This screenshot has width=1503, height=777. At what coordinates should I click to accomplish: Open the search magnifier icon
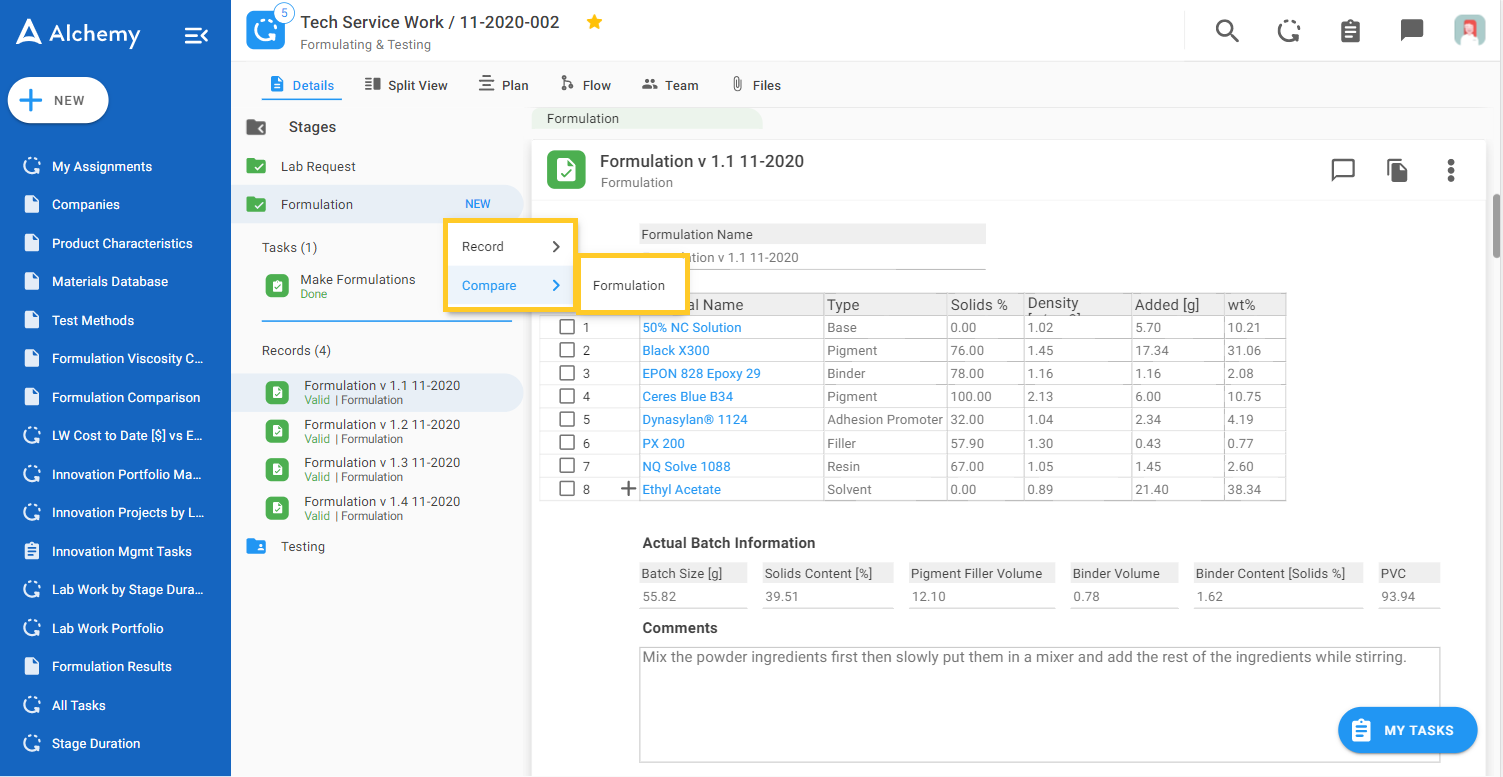[x=1227, y=31]
